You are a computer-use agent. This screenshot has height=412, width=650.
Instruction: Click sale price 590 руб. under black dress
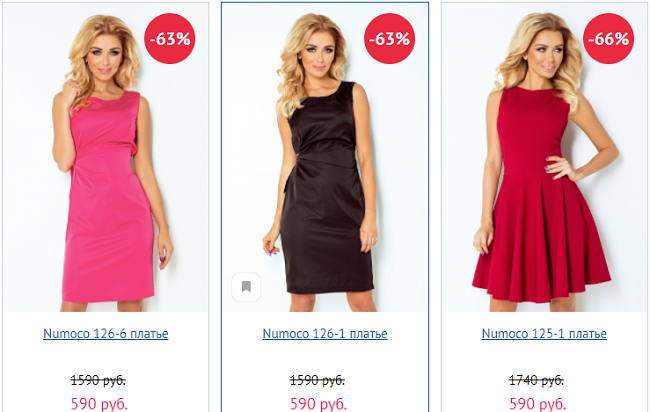[318, 403]
